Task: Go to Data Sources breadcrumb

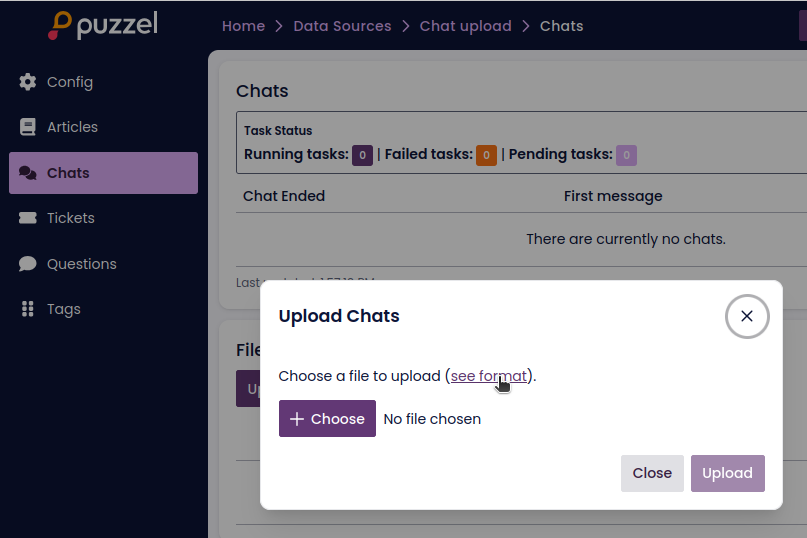Action: click(342, 26)
